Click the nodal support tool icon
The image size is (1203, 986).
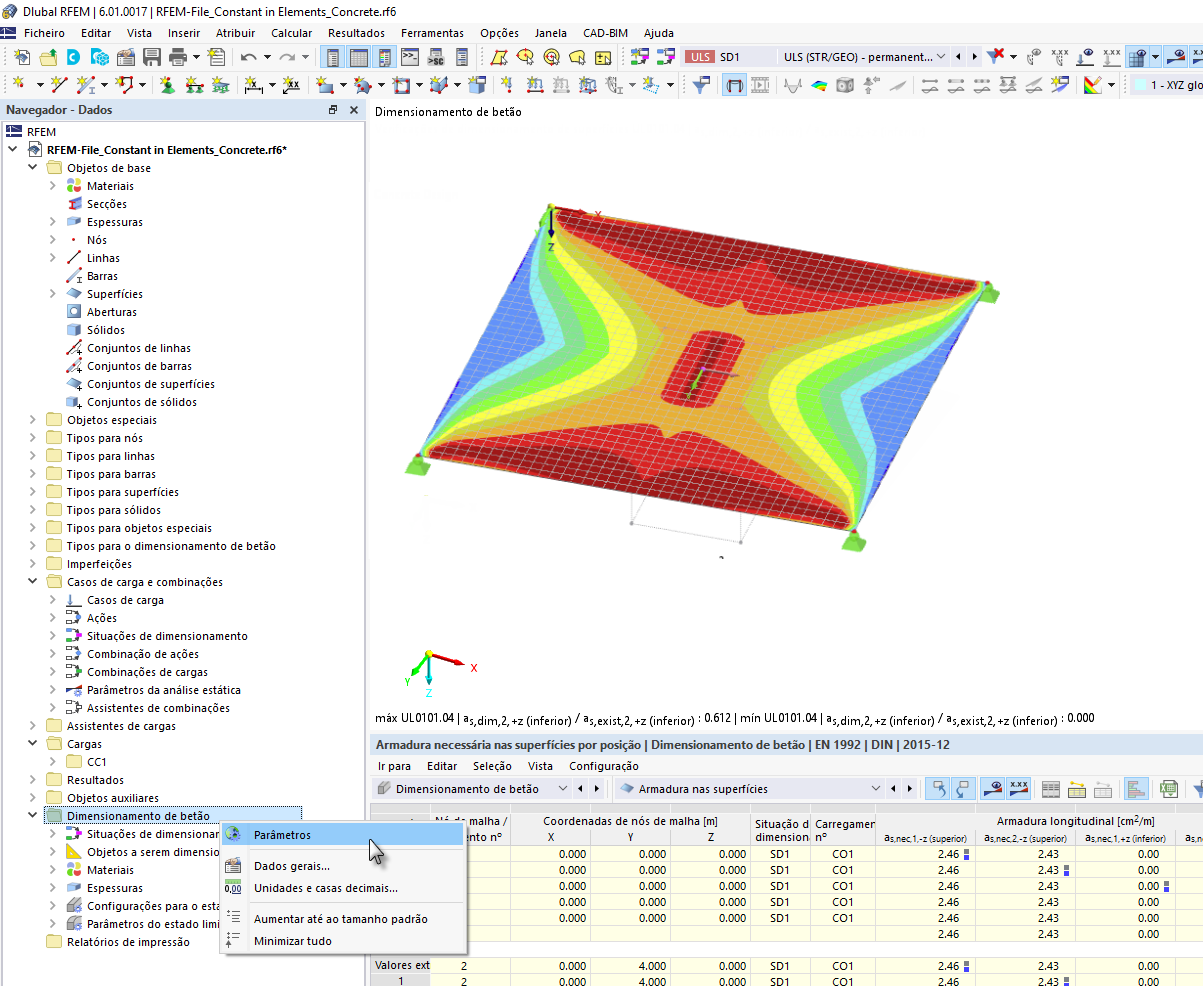click(x=166, y=84)
